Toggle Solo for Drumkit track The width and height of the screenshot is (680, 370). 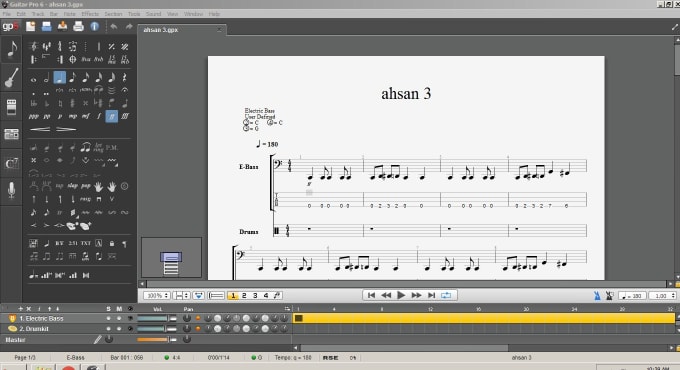(x=108, y=329)
